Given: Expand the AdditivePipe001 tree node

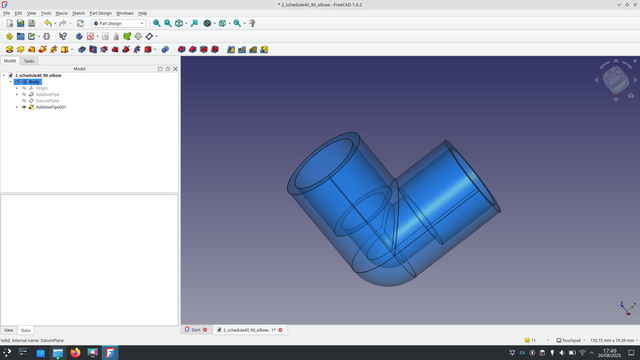Looking at the screenshot, I should 17,107.
